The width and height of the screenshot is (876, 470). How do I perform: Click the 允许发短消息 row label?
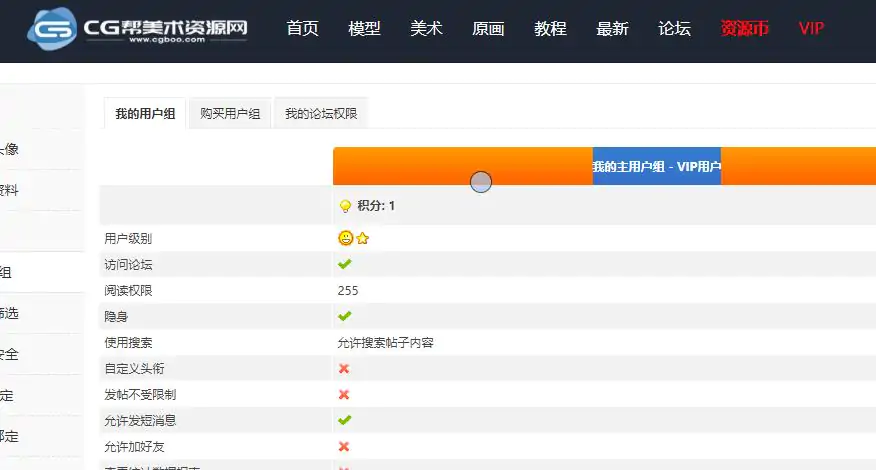140,420
